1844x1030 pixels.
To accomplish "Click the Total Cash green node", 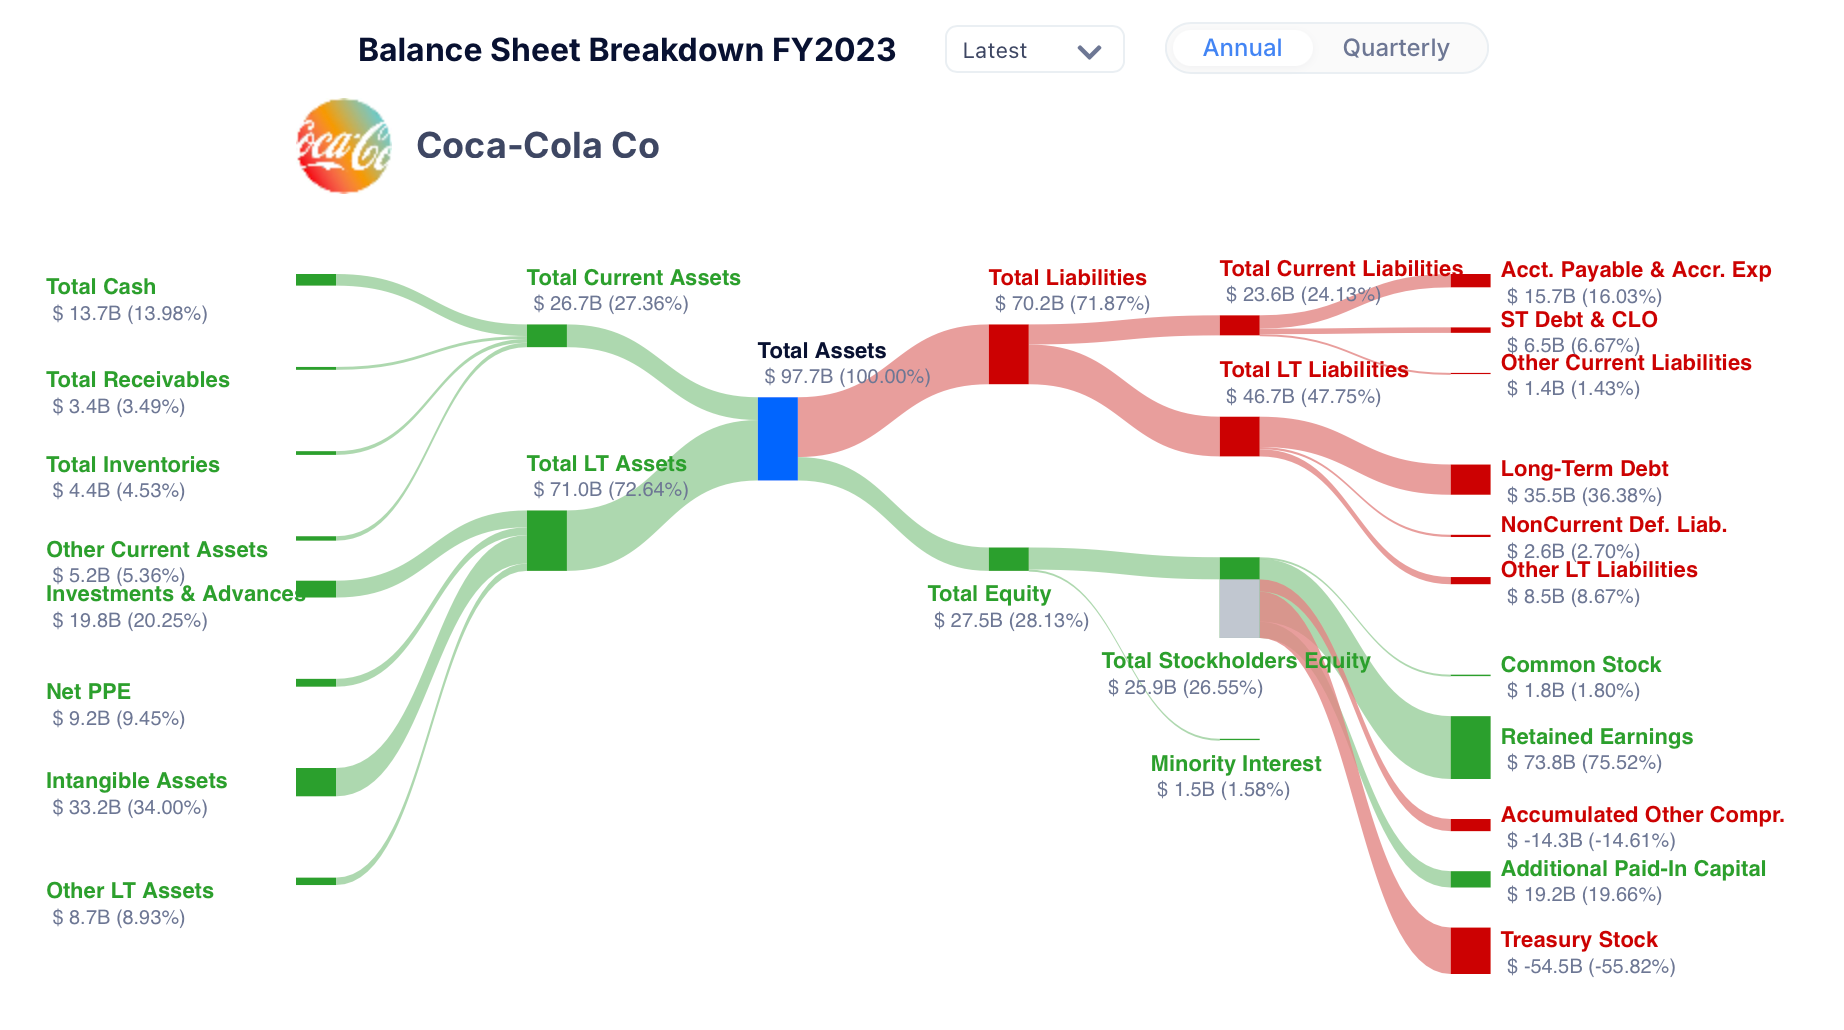I will (315, 280).
